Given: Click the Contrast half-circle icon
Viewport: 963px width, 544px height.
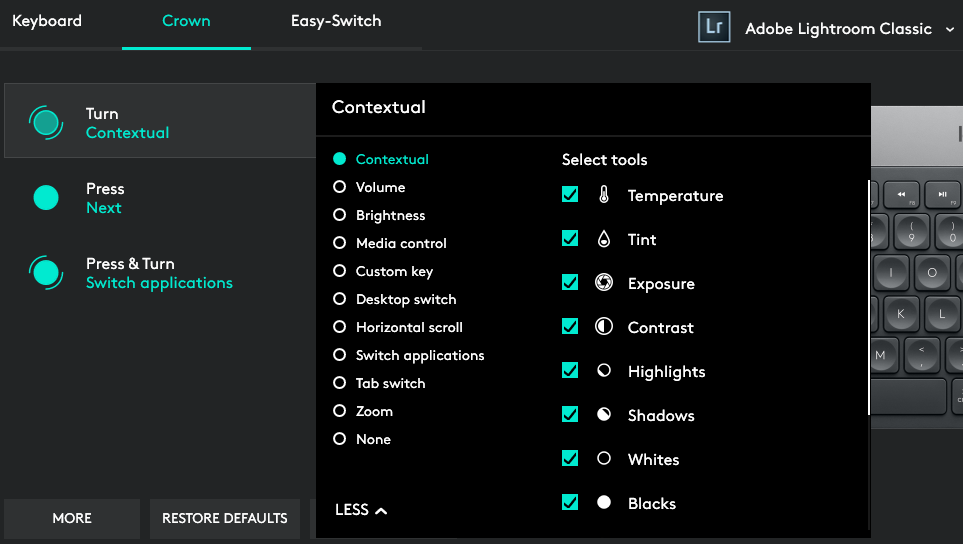Looking at the screenshot, I should click(x=604, y=327).
